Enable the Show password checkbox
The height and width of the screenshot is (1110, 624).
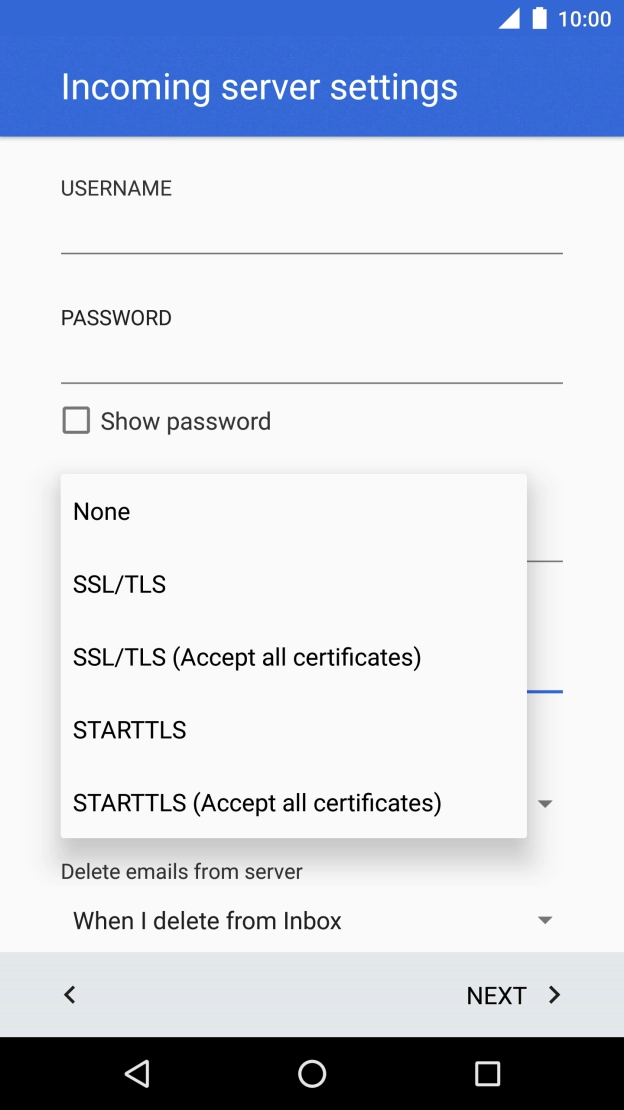[76, 421]
